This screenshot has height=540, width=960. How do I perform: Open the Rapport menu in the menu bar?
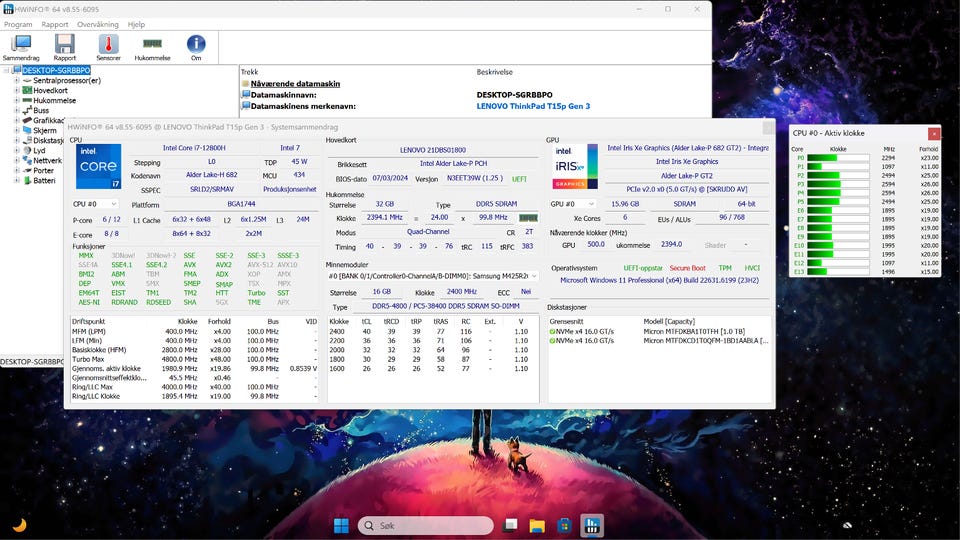pyautogui.click(x=54, y=24)
